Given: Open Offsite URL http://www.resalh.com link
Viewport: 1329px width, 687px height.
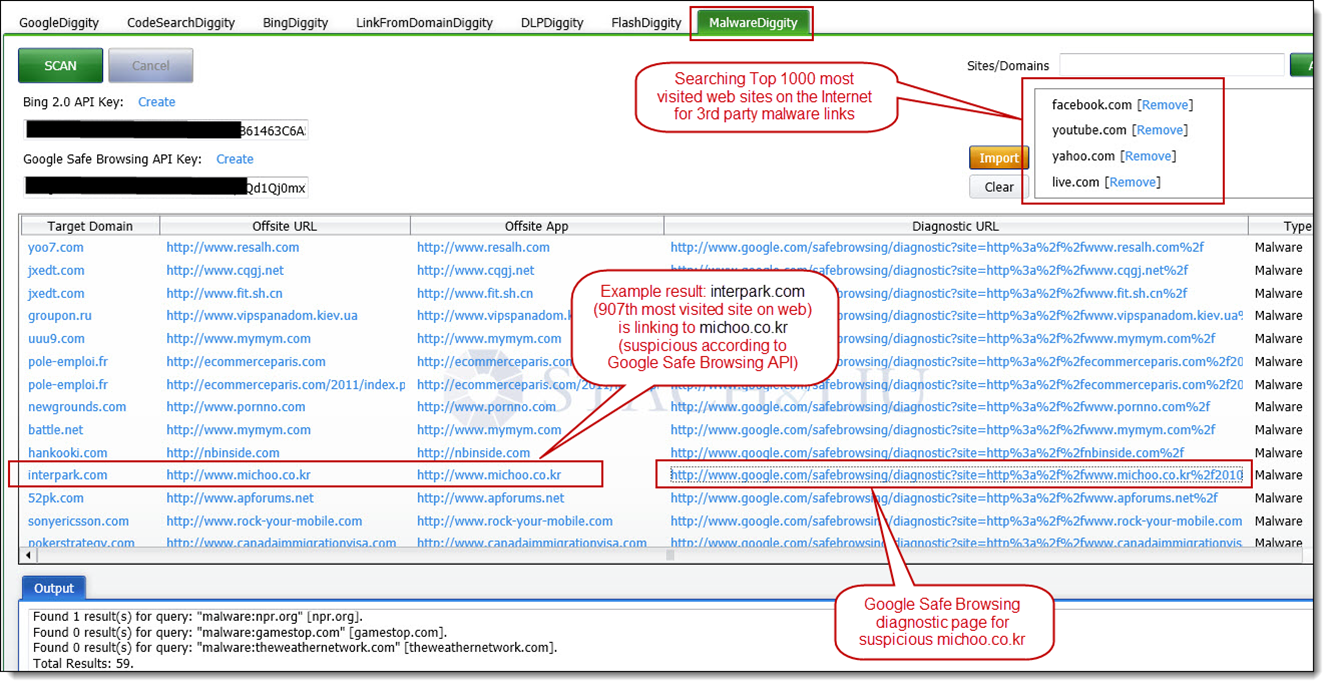Looking at the screenshot, I should (x=233, y=248).
